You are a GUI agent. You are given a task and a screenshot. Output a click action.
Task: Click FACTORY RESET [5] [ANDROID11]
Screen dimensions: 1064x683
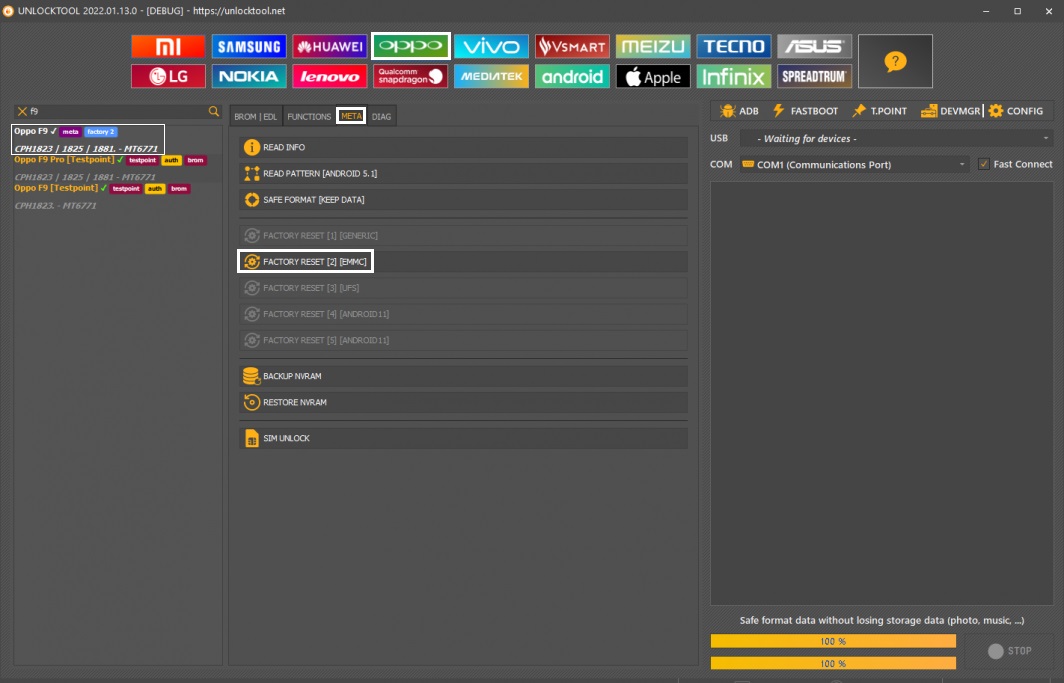click(x=463, y=340)
